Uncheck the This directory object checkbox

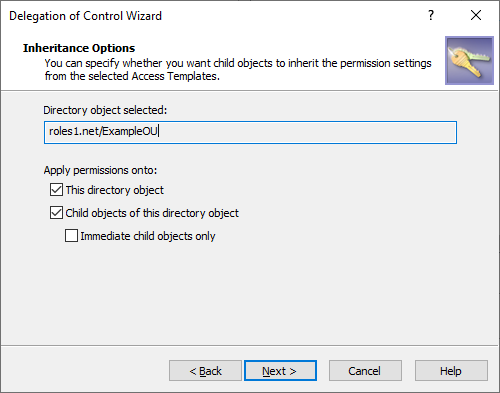pos(56,190)
